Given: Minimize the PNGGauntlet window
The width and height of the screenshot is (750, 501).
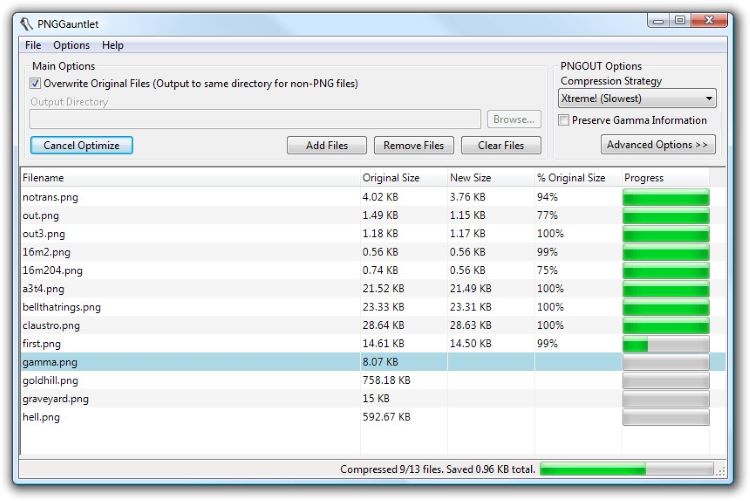Looking at the screenshot, I should coord(659,21).
